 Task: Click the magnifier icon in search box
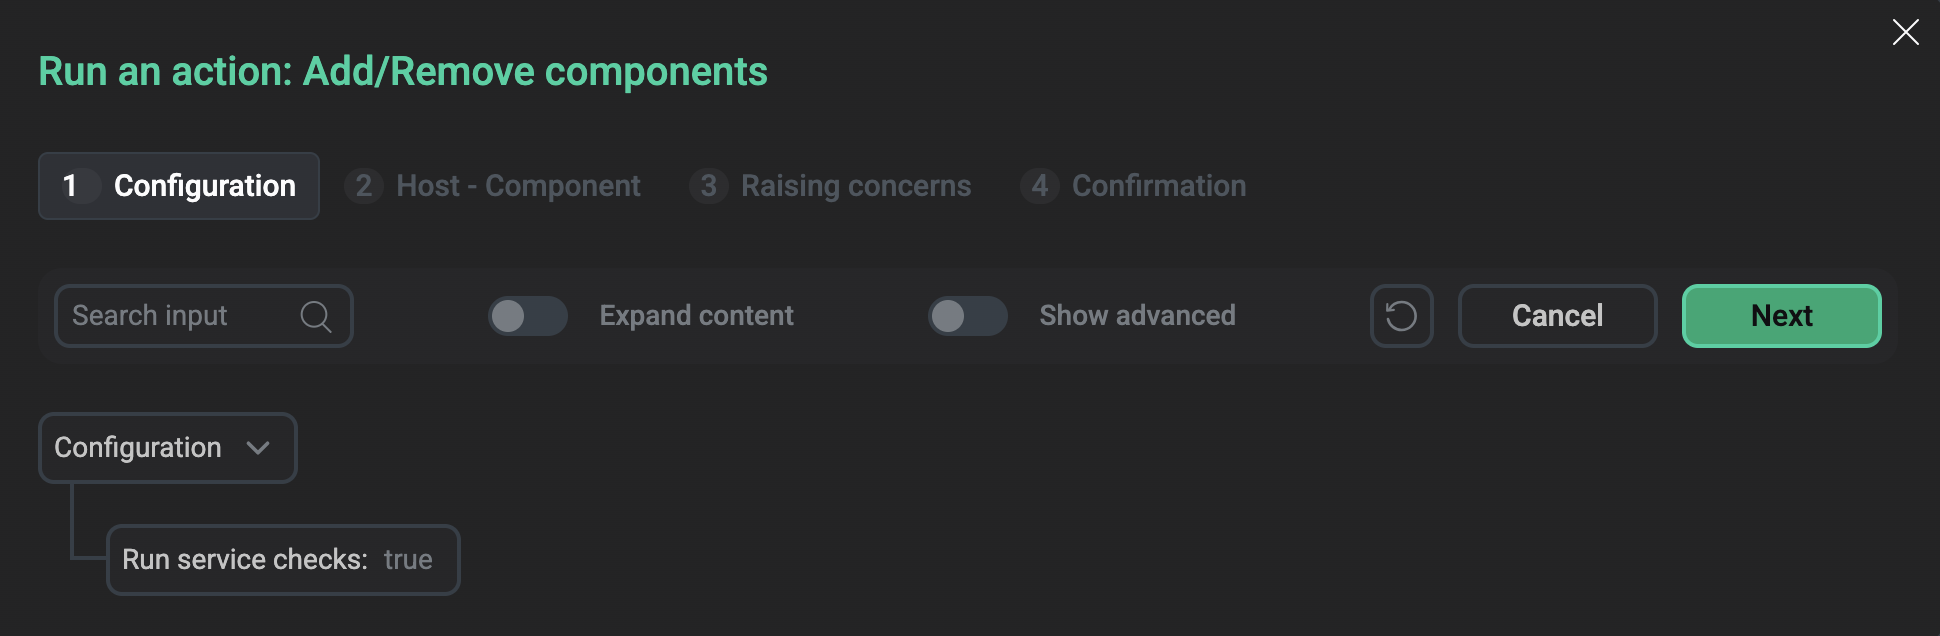315,316
